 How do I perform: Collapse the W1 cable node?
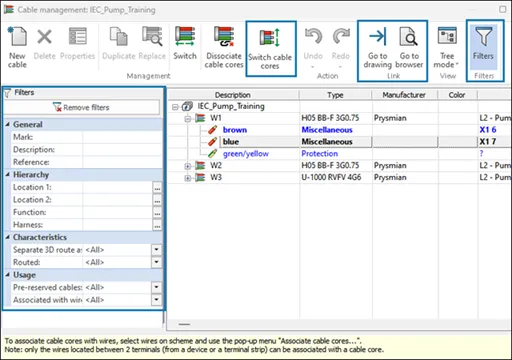(x=188, y=118)
